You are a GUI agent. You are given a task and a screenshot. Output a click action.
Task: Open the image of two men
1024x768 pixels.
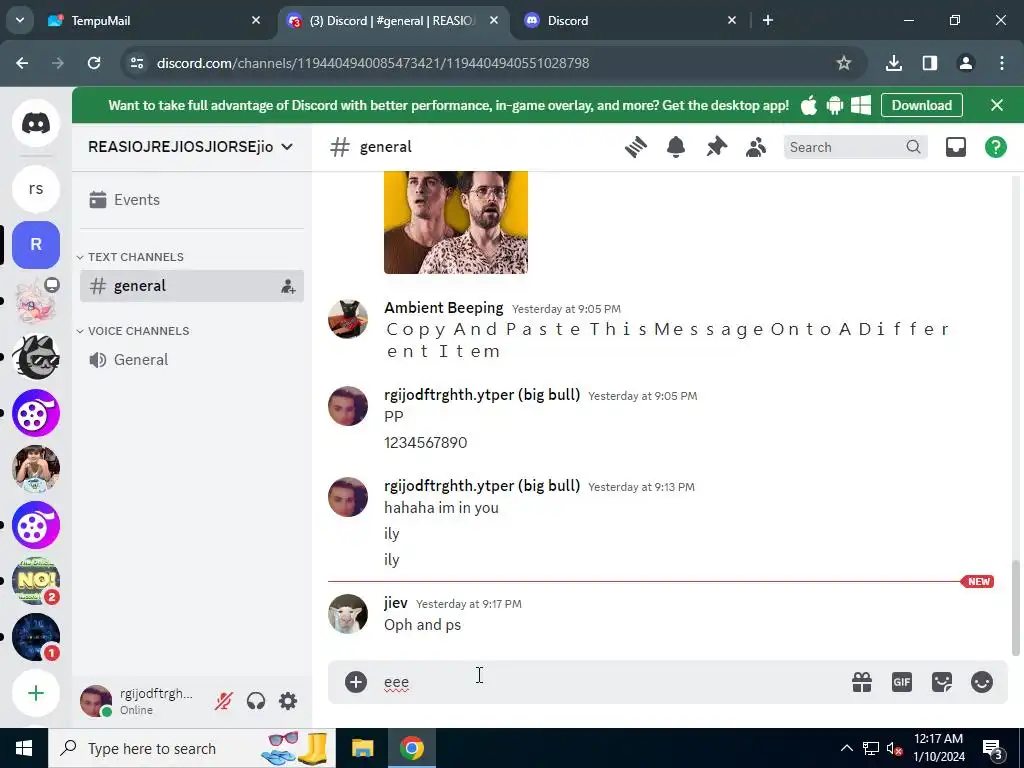456,223
